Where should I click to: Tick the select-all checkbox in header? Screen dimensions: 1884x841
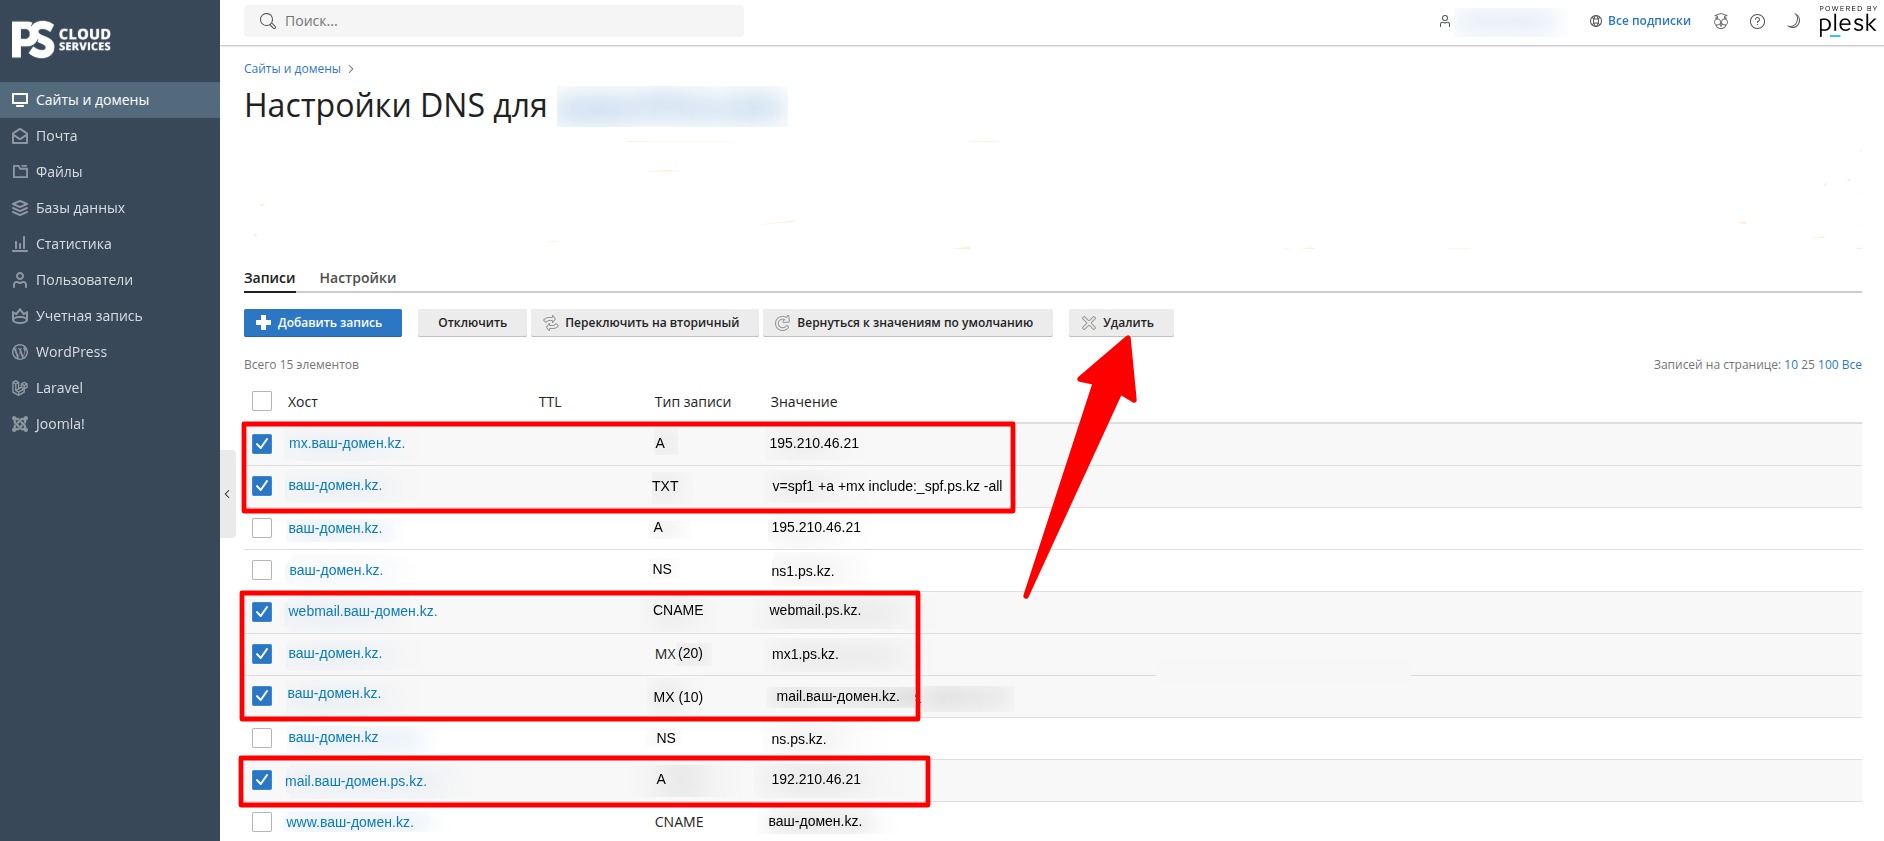click(262, 401)
